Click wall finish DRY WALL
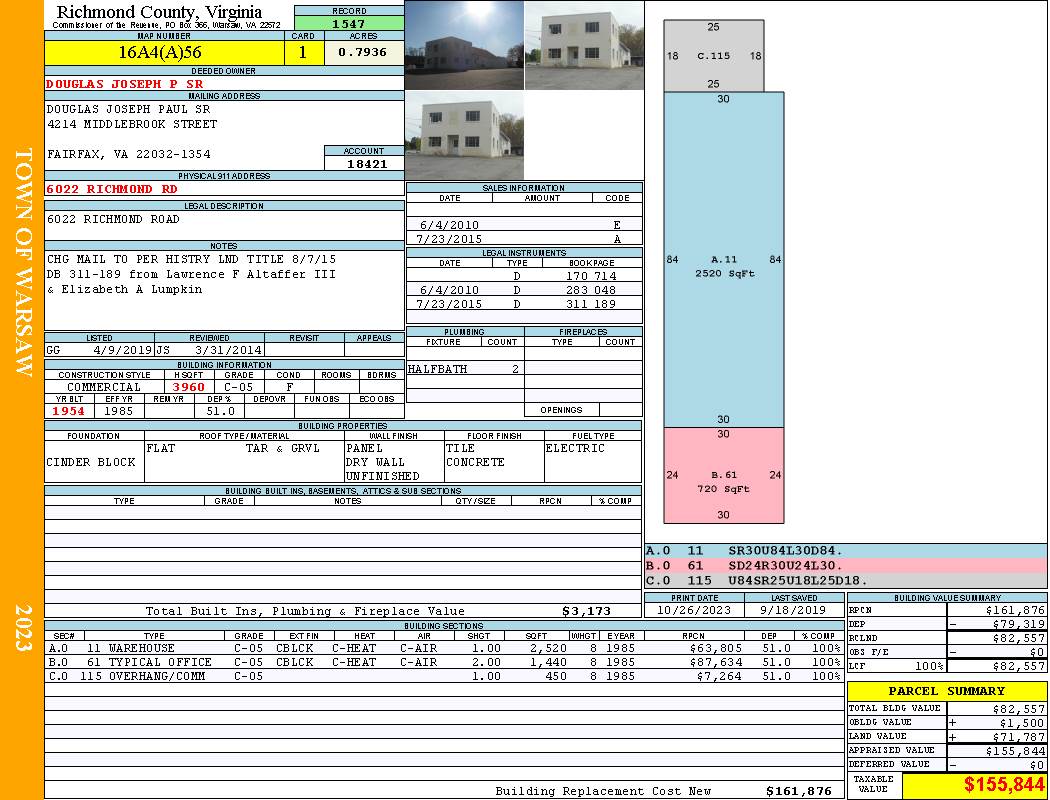This screenshot has height=800, width=1050. pos(375,463)
